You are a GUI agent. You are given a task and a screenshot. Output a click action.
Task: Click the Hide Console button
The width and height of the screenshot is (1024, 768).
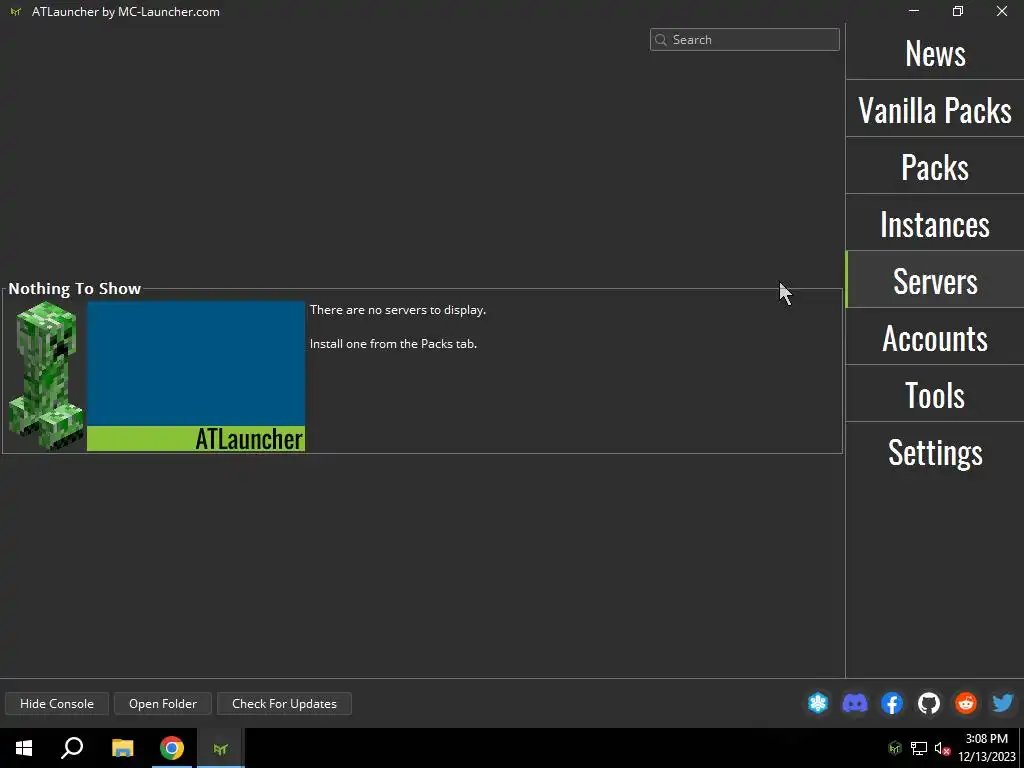[57, 703]
